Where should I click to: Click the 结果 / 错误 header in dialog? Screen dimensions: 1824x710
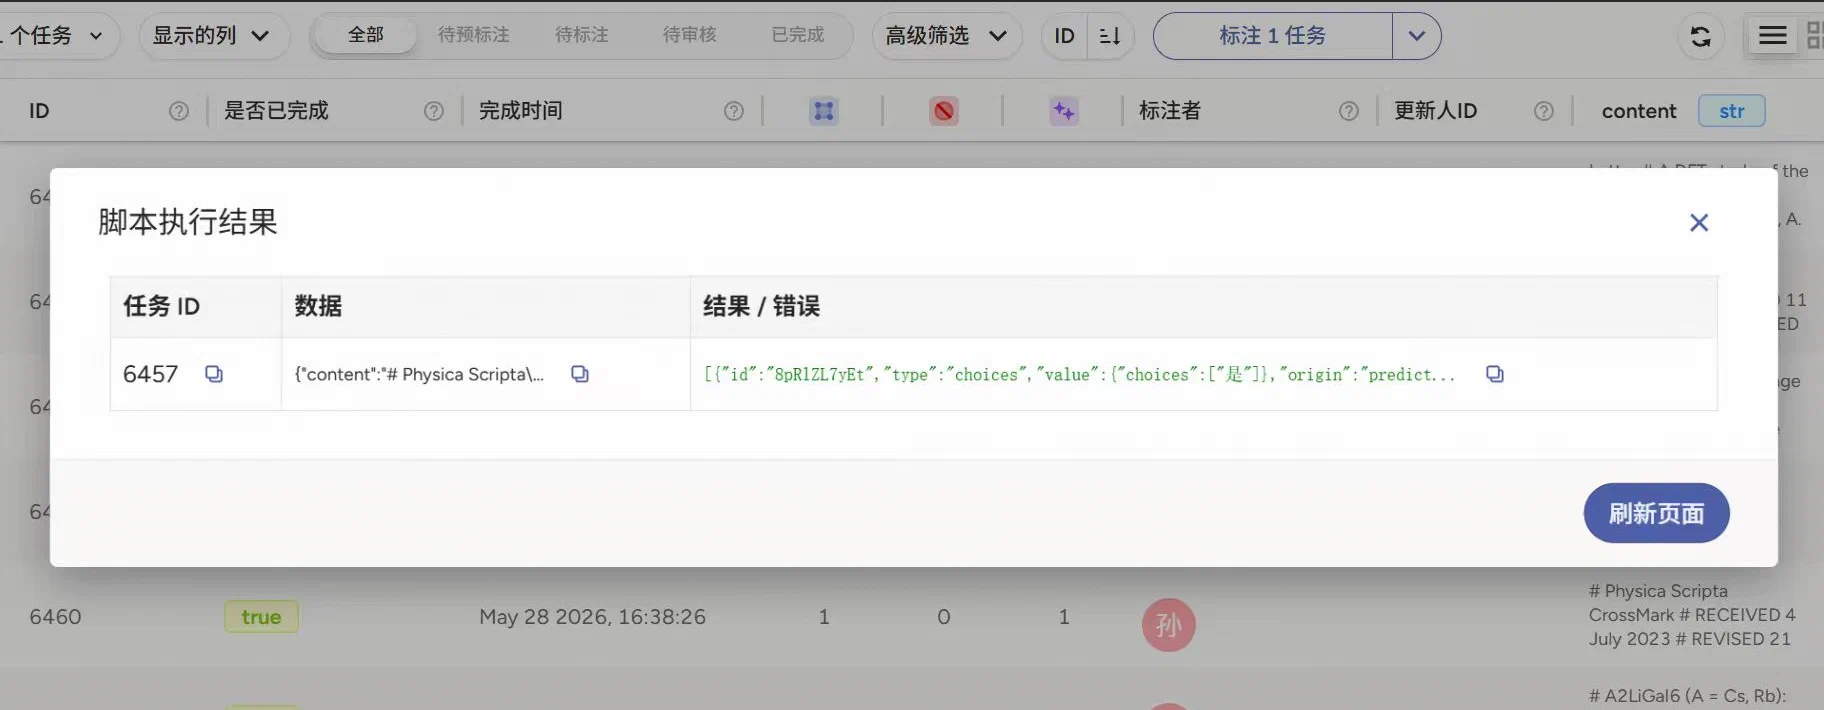[x=761, y=306]
